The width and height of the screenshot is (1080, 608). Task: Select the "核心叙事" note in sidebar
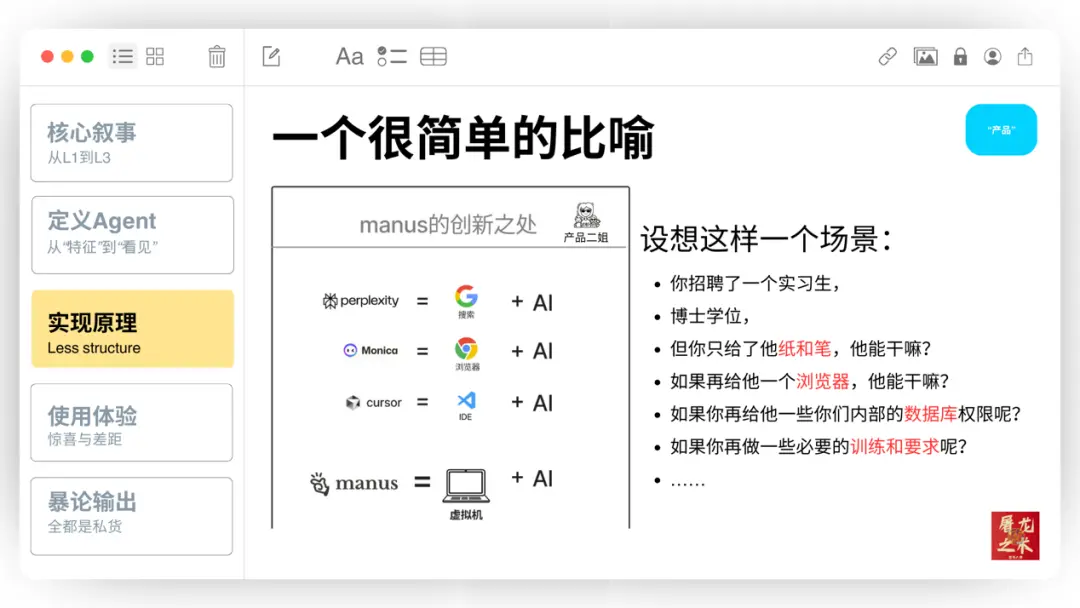coord(131,142)
